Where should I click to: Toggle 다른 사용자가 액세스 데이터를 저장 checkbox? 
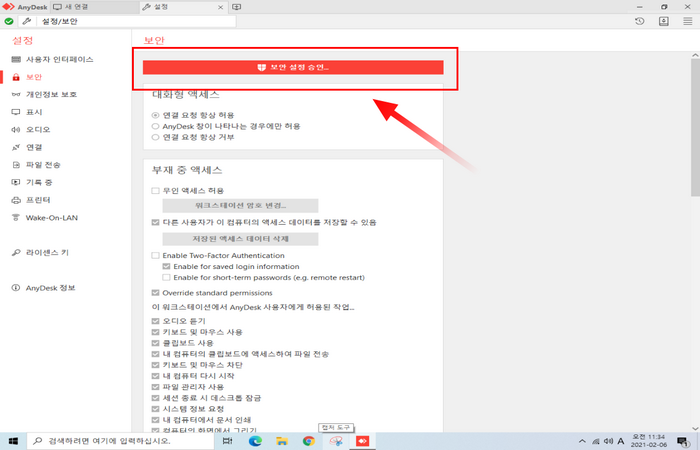155,222
